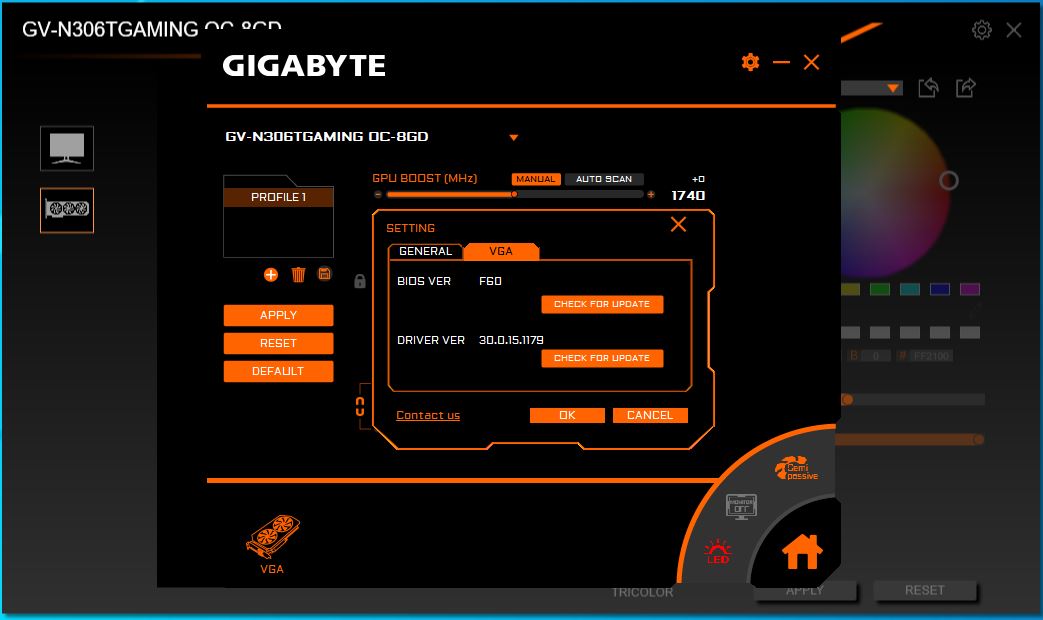Open LED control icon
The image size is (1043, 620).
click(718, 551)
